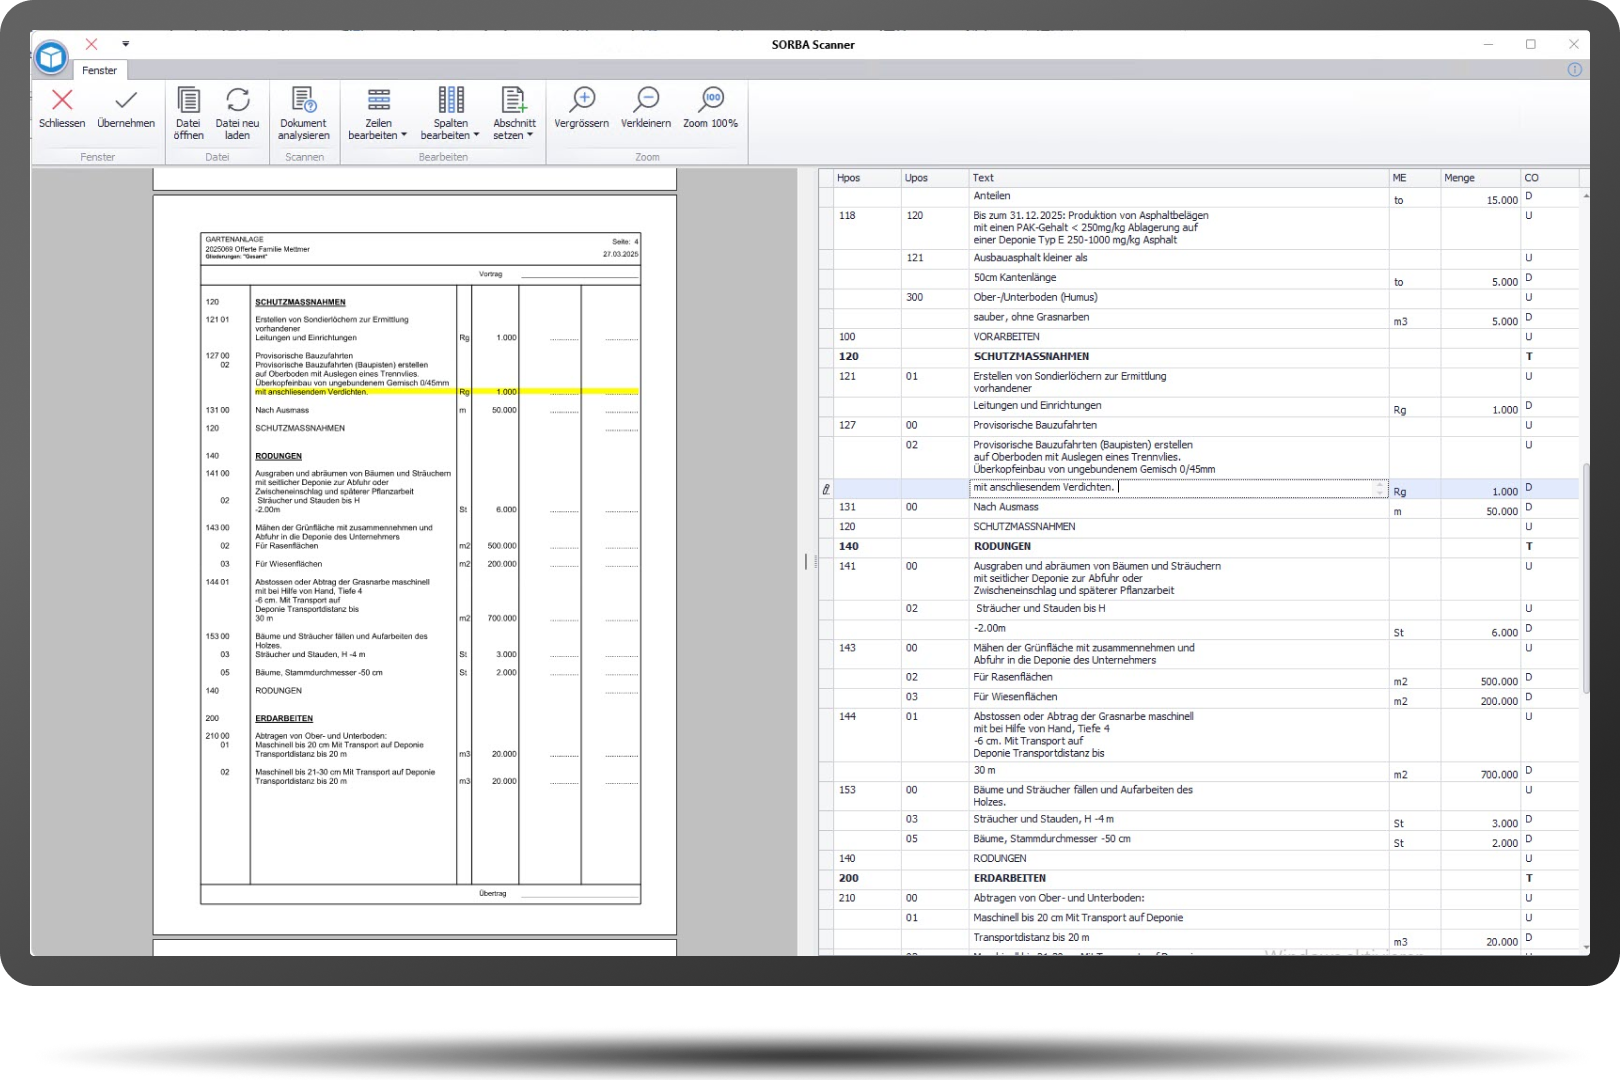
Task: Click the Menge column header
Action: 1479,178
